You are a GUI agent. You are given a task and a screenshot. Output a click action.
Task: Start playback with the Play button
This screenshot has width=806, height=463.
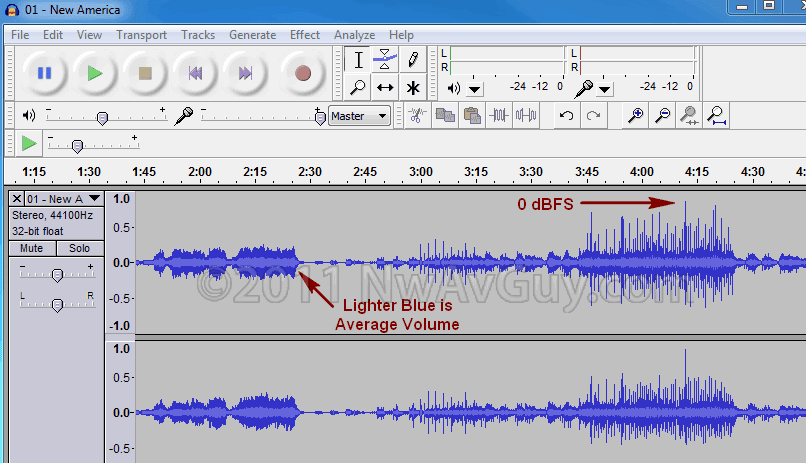tap(95, 73)
